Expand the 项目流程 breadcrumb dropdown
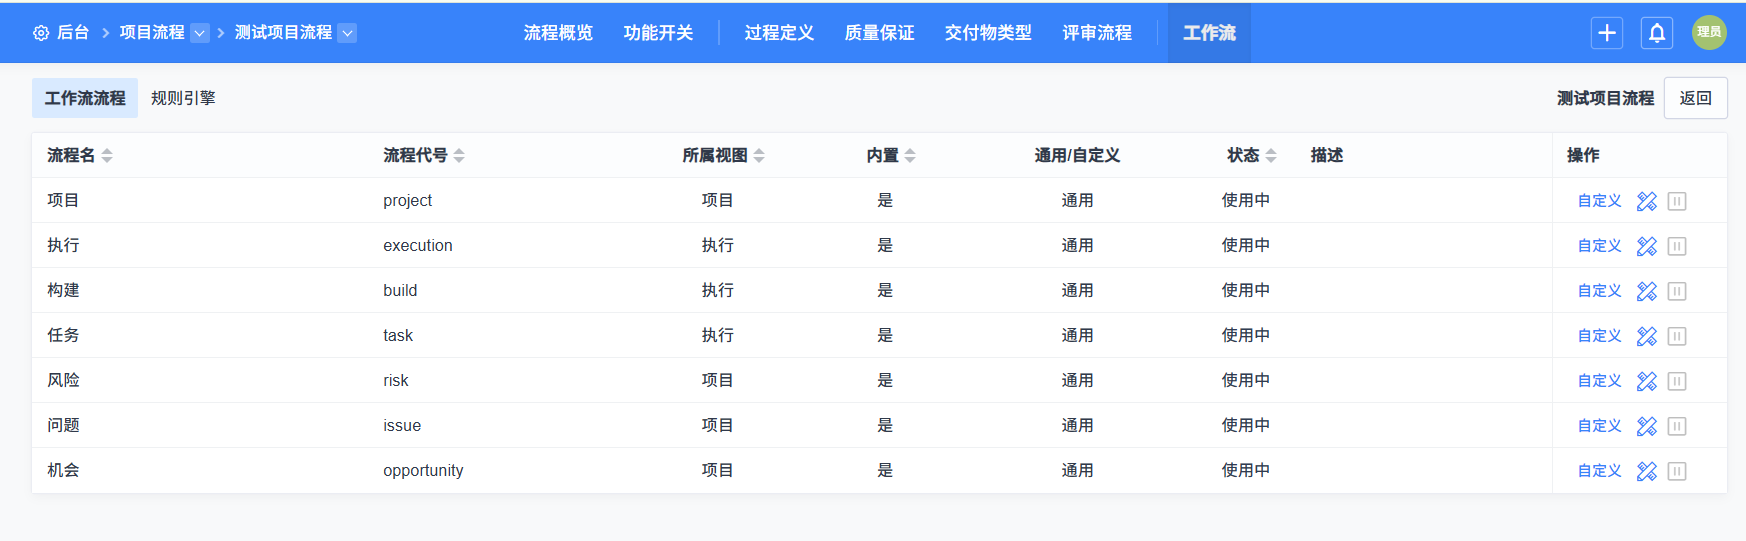Screen dimensions: 1746x541 click(x=200, y=33)
